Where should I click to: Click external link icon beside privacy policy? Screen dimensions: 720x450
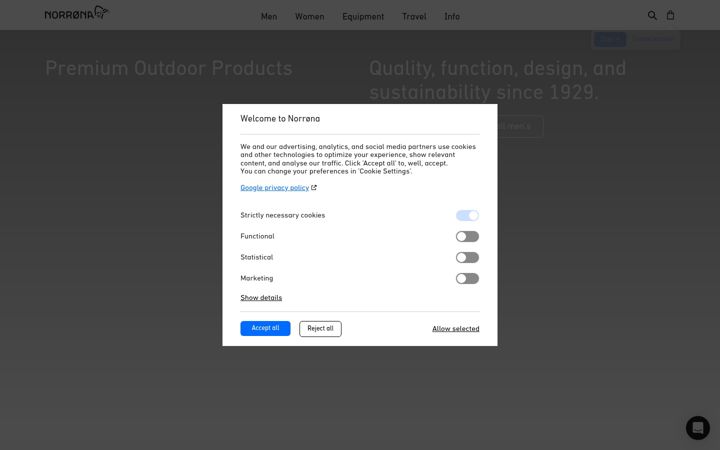coord(314,187)
